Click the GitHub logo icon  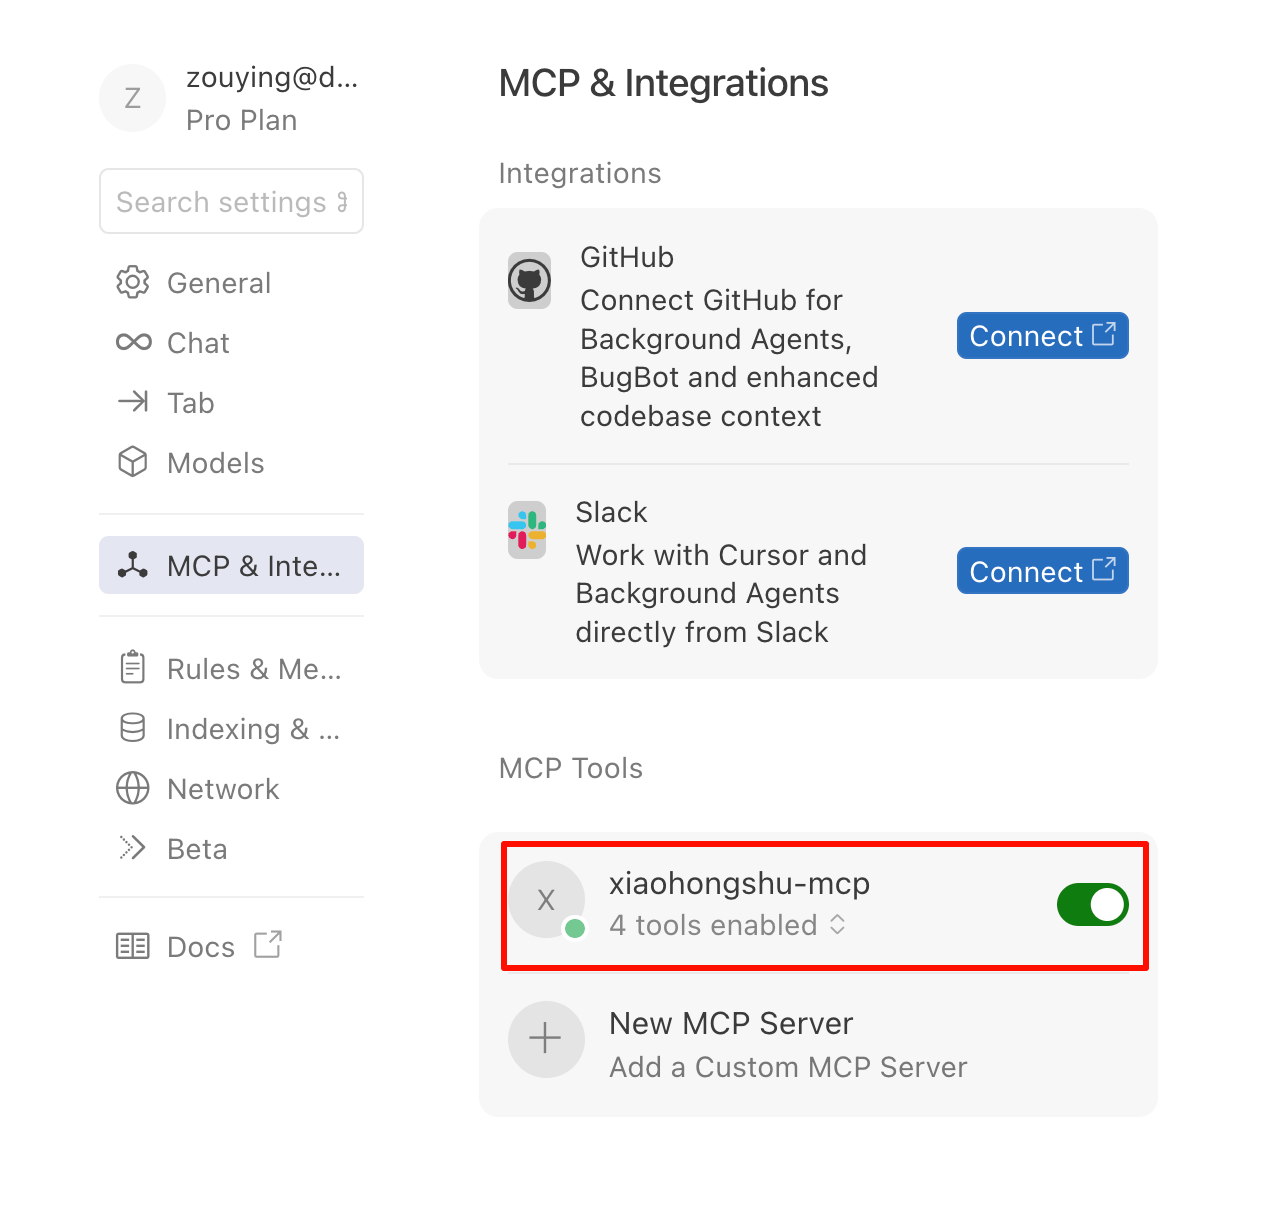pos(529,281)
